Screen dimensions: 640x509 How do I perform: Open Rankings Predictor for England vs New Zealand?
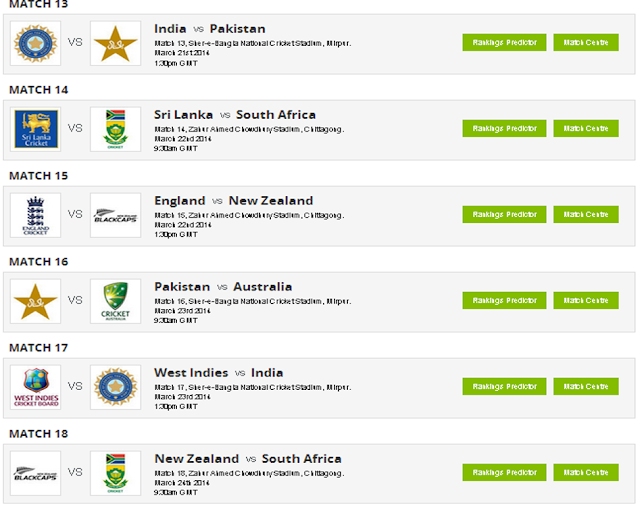point(504,215)
